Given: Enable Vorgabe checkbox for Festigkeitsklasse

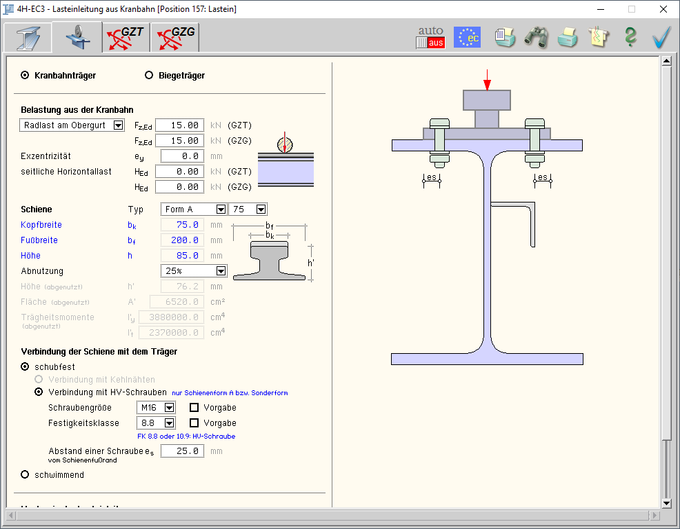Looking at the screenshot, I should click(195, 423).
